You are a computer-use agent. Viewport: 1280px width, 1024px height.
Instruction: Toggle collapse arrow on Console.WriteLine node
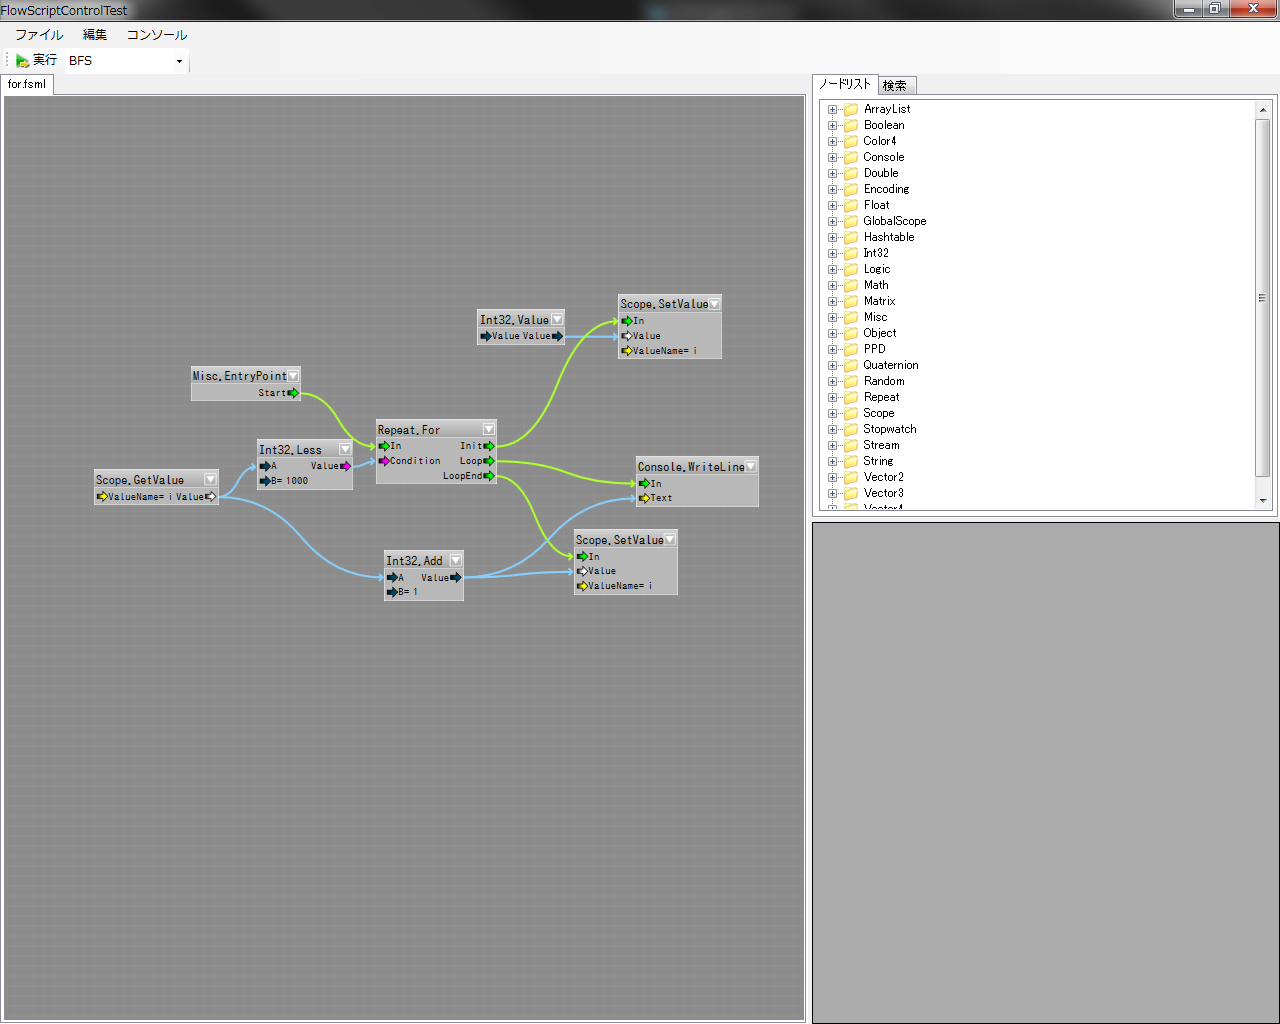751,467
